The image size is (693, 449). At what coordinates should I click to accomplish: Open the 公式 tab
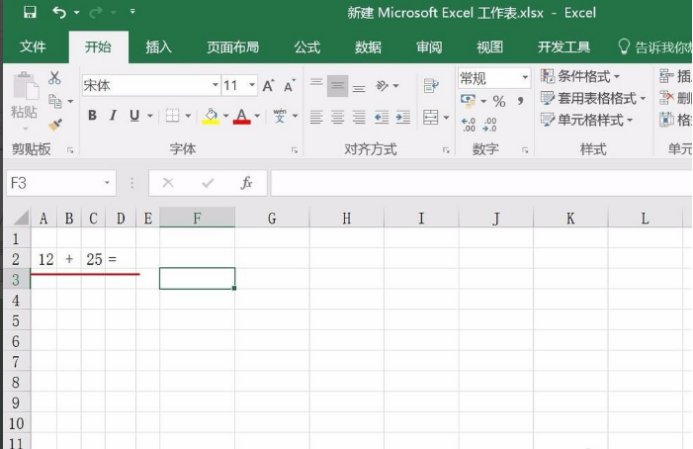click(307, 47)
